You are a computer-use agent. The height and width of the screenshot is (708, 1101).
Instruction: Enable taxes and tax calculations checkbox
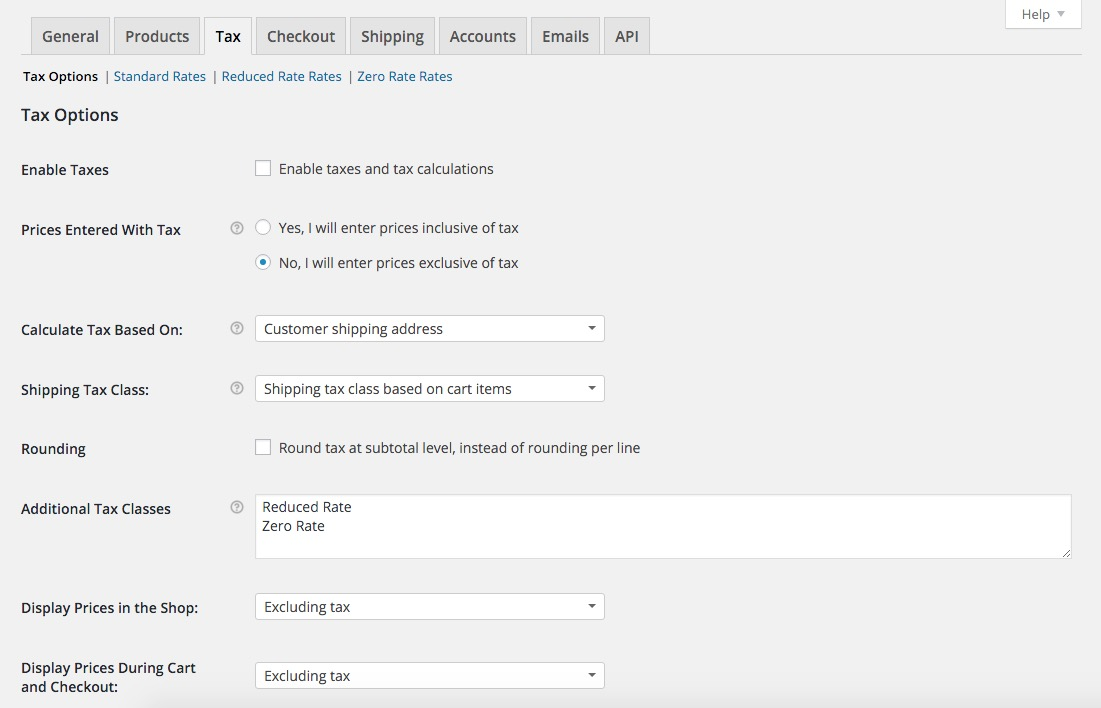(263, 169)
